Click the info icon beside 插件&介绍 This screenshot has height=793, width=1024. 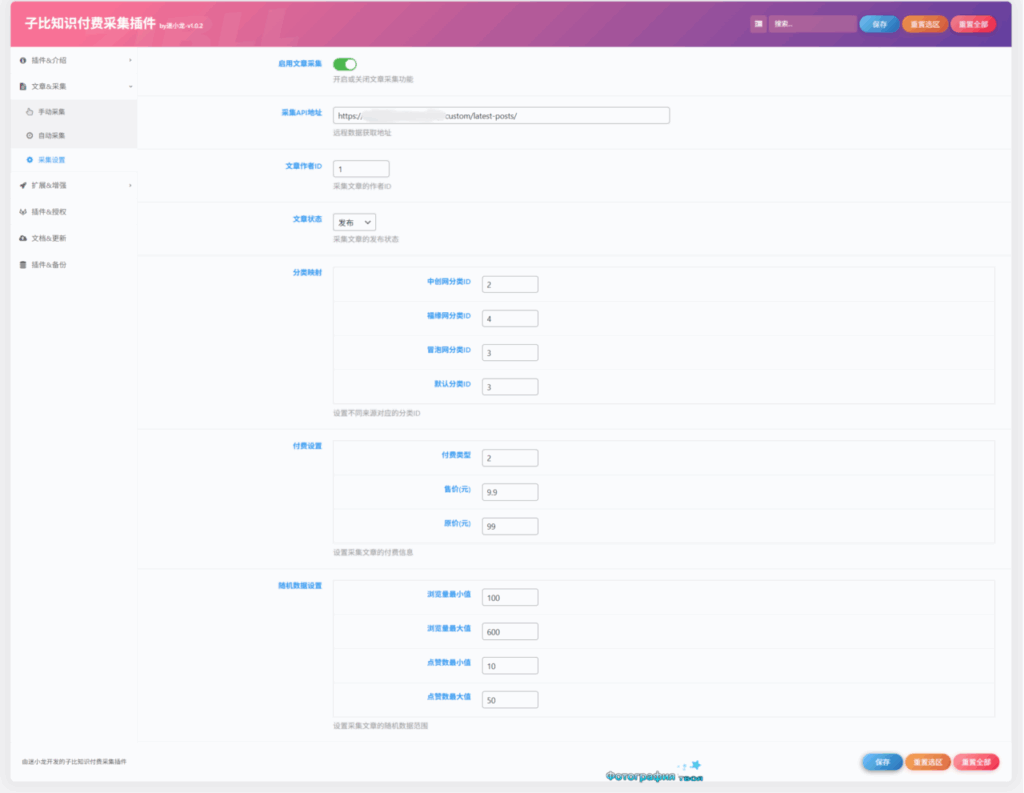(x=23, y=61)
